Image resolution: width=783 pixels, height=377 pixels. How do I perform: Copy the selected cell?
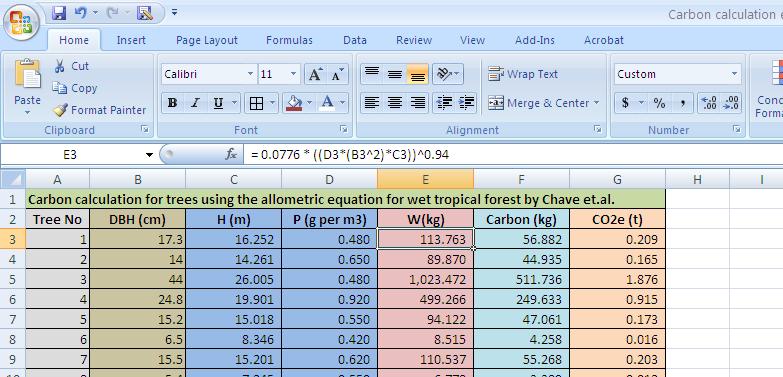pyautogui.click(x=74, y=88)
